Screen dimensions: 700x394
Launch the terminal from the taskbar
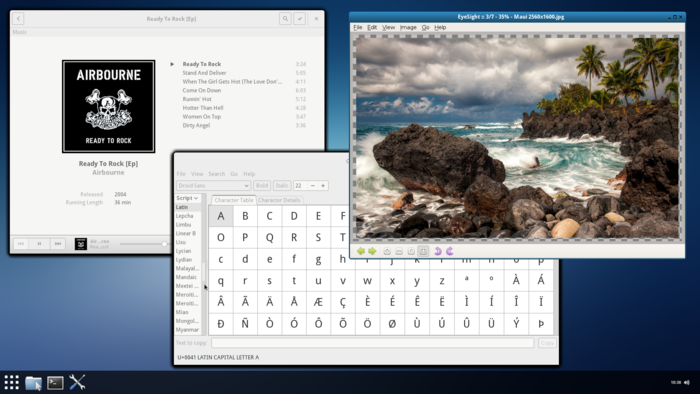55,382
